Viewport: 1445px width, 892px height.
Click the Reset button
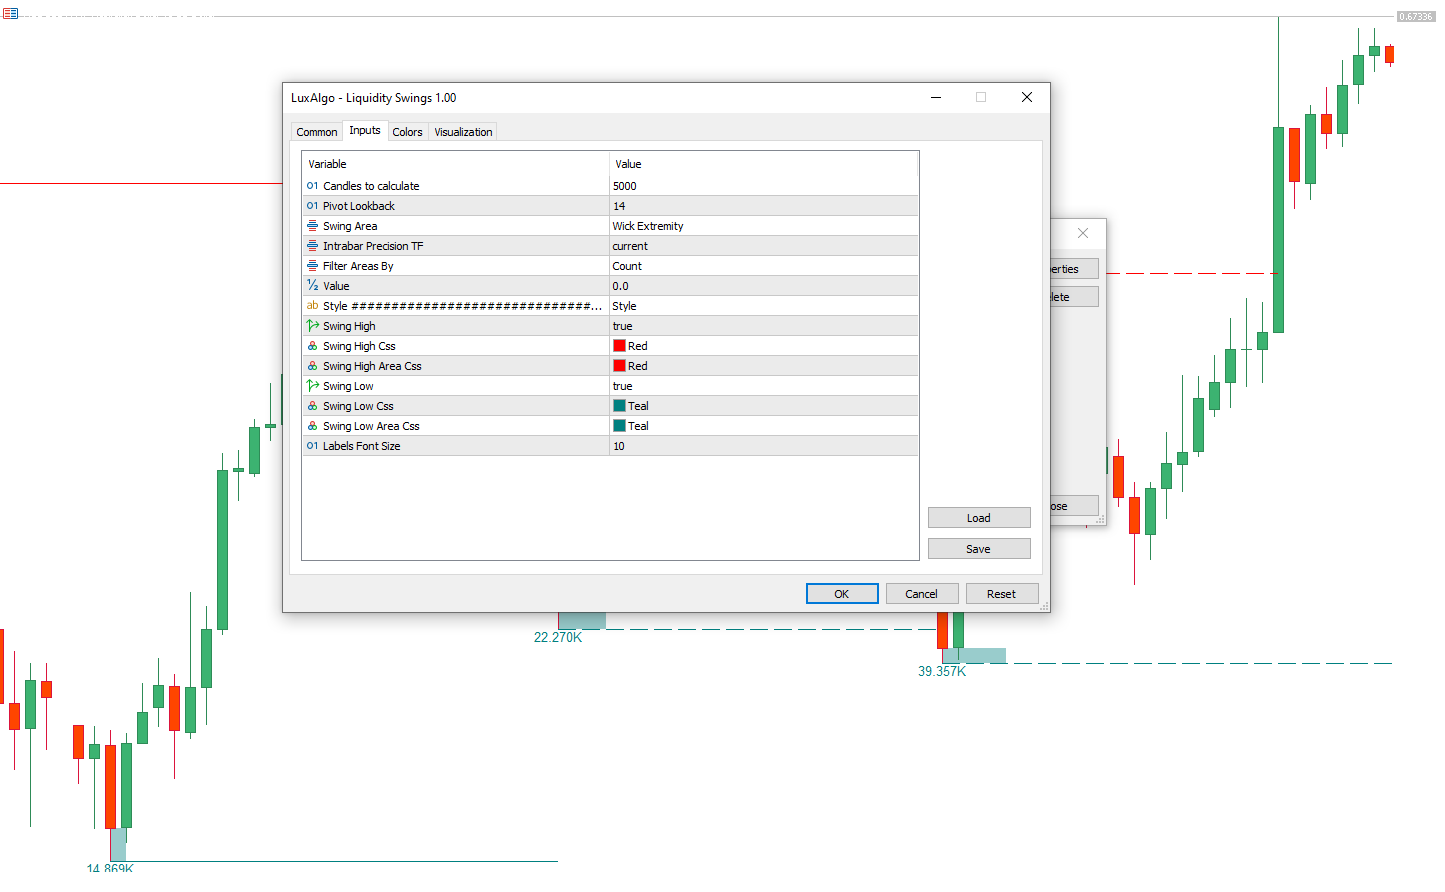pyautogui.click(x=1001, y=594)
